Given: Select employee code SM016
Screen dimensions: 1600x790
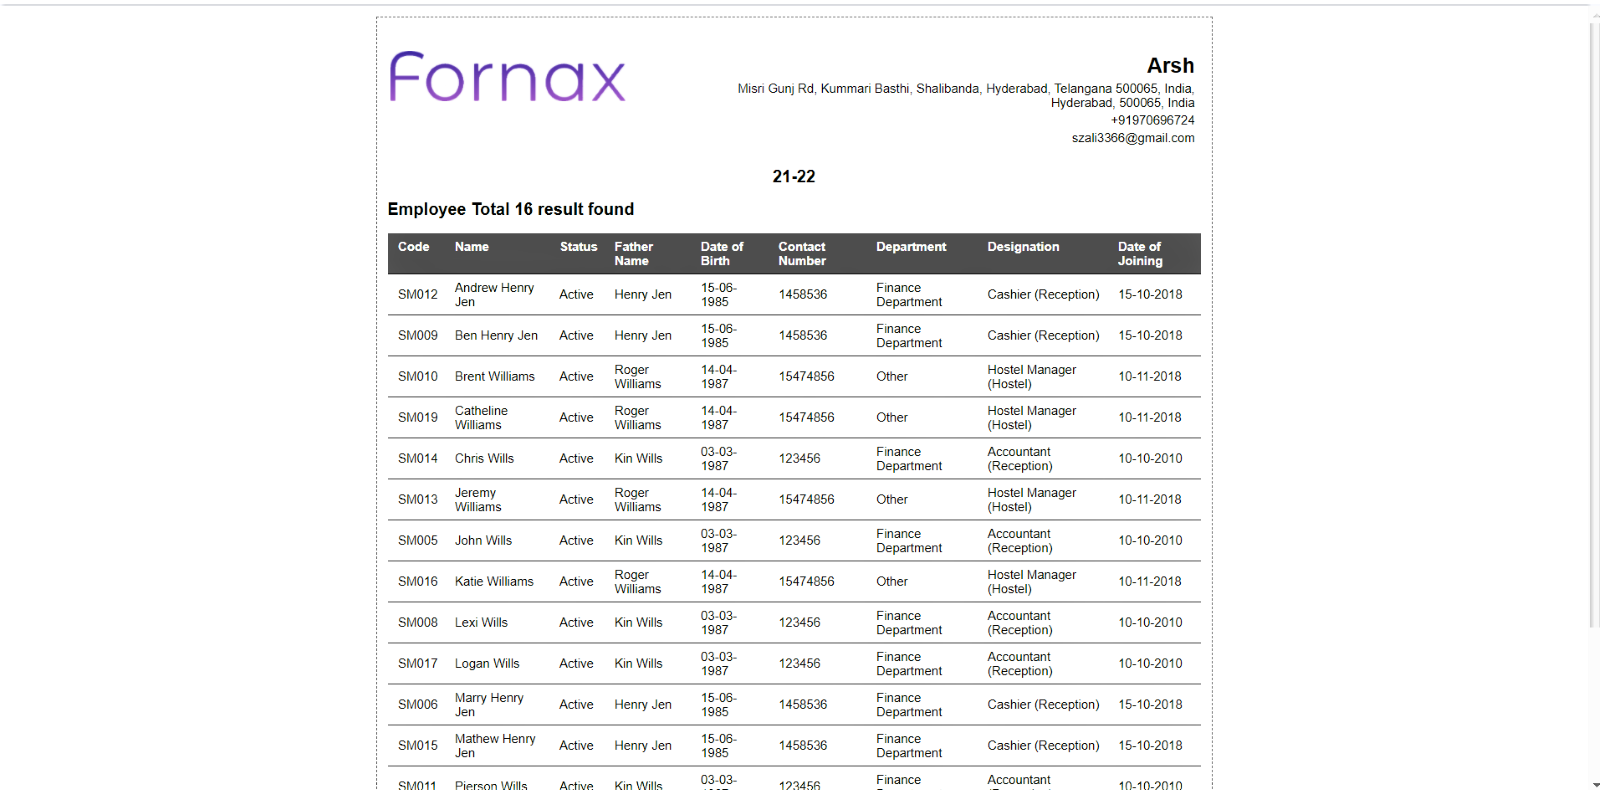Looking at the screenshot, I should point(418,582).
